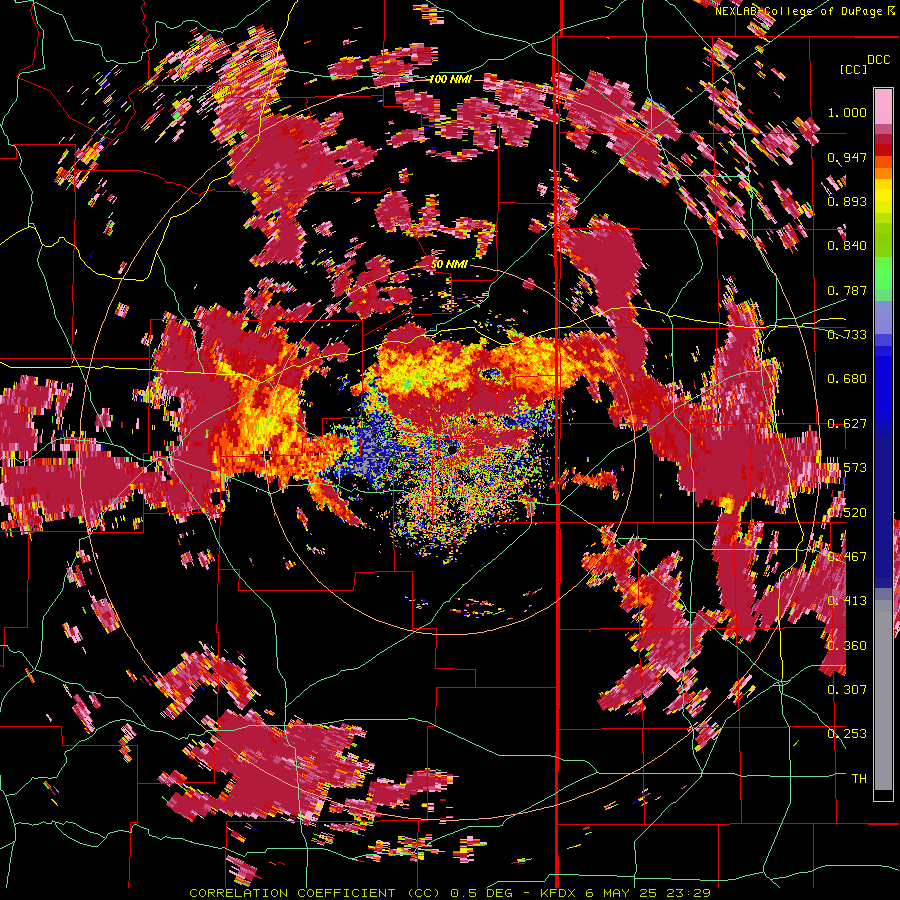
Task: Click the 0.307 legend value
Action: point(847,689)
